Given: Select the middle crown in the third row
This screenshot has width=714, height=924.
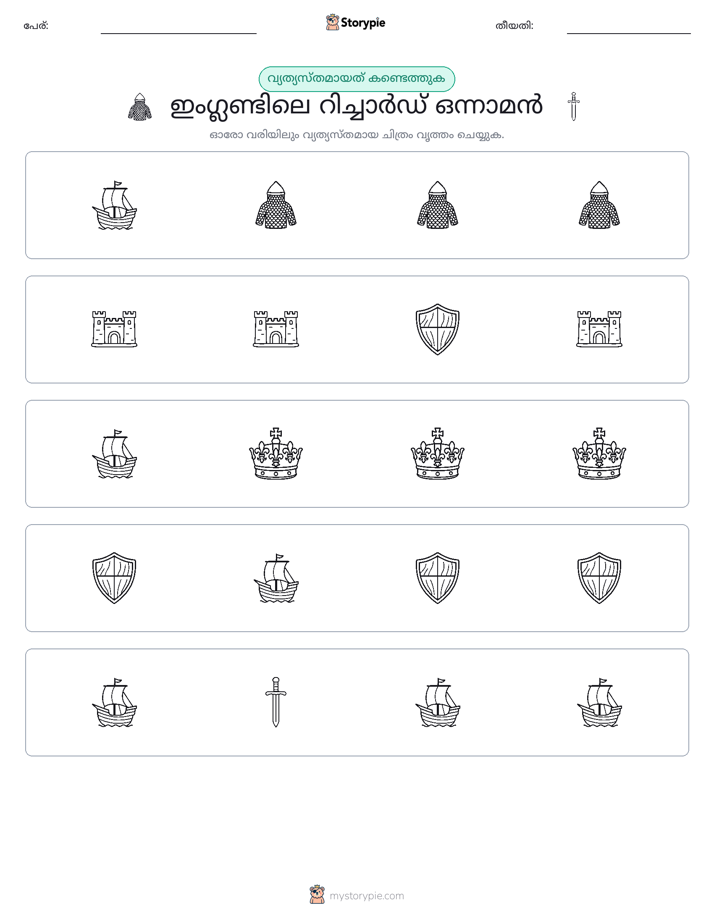Looking at the screenshot, I should tap(437, 453).
